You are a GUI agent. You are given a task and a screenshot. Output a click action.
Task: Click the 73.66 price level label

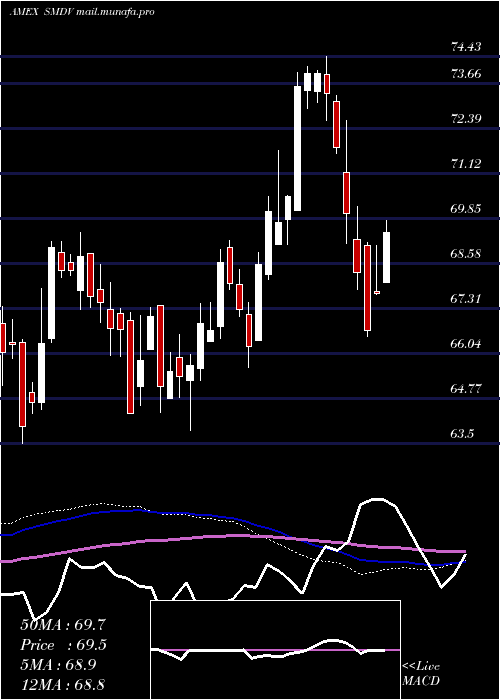coord(466,74)
